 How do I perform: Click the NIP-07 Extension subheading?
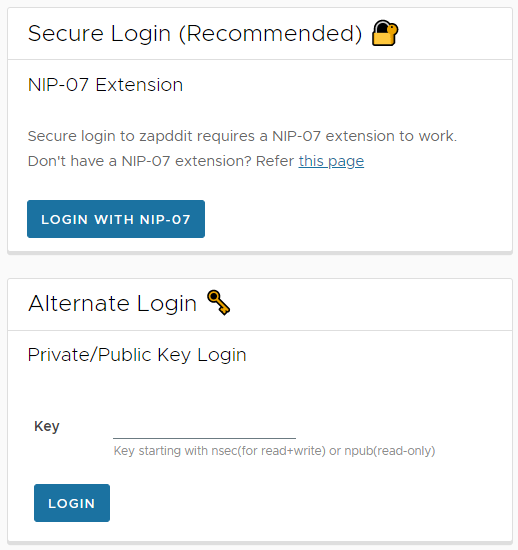(x=105, y=85)
